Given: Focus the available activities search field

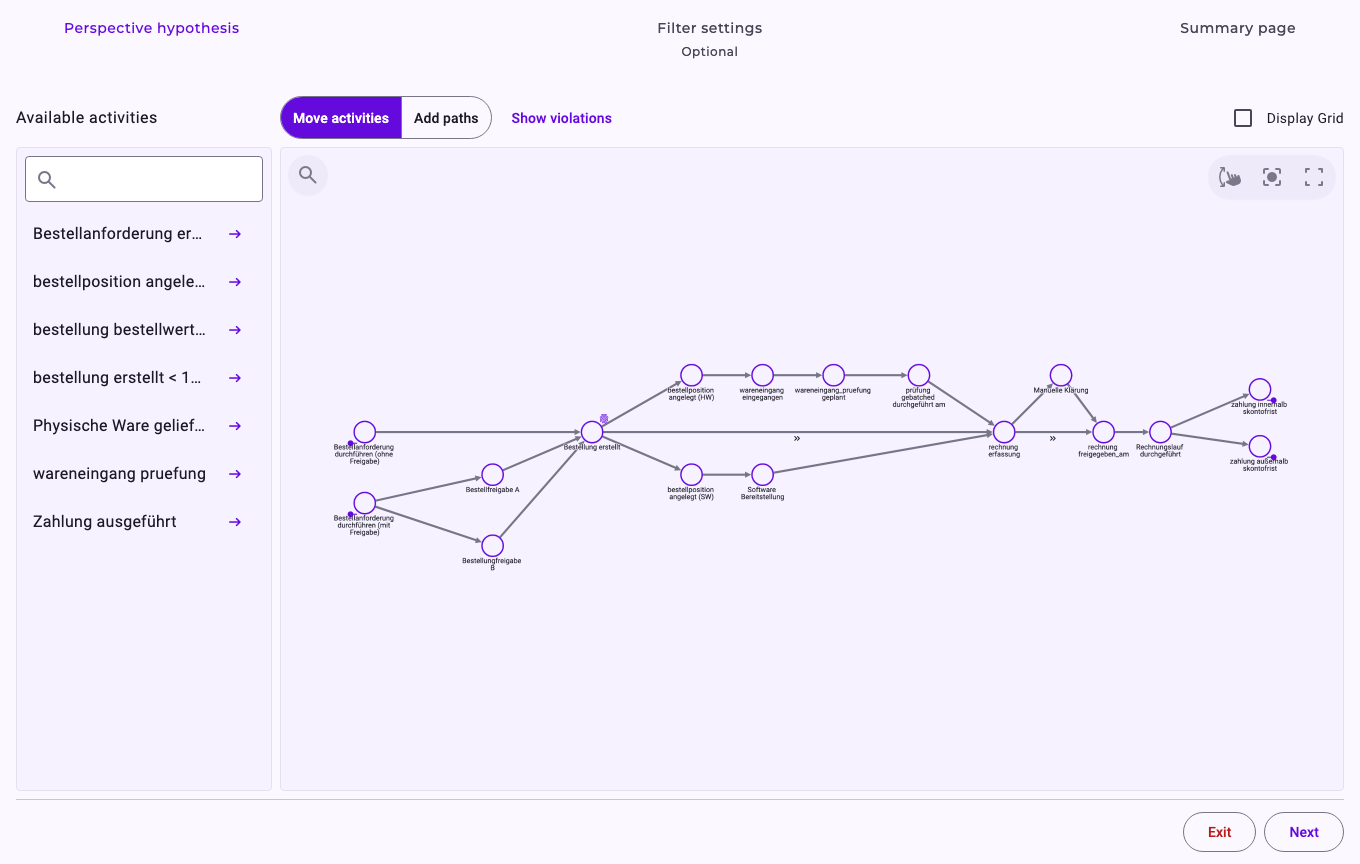Looking at the screenshot, I should (144, 179).
